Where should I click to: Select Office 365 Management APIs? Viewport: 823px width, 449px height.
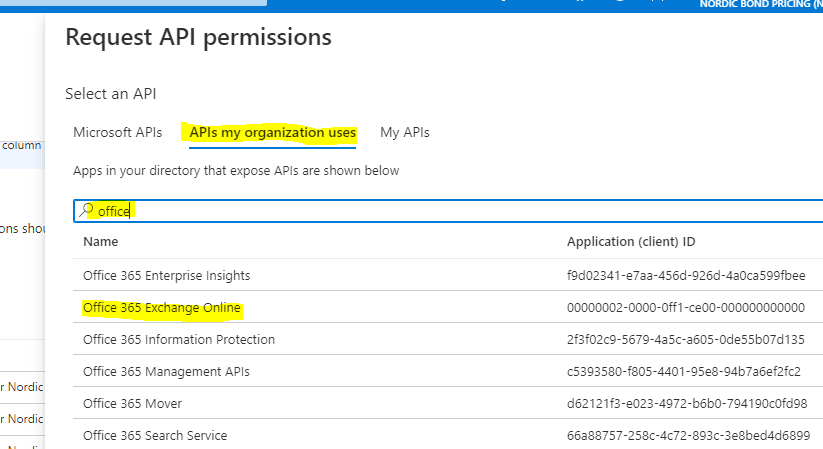pos(166,371)
